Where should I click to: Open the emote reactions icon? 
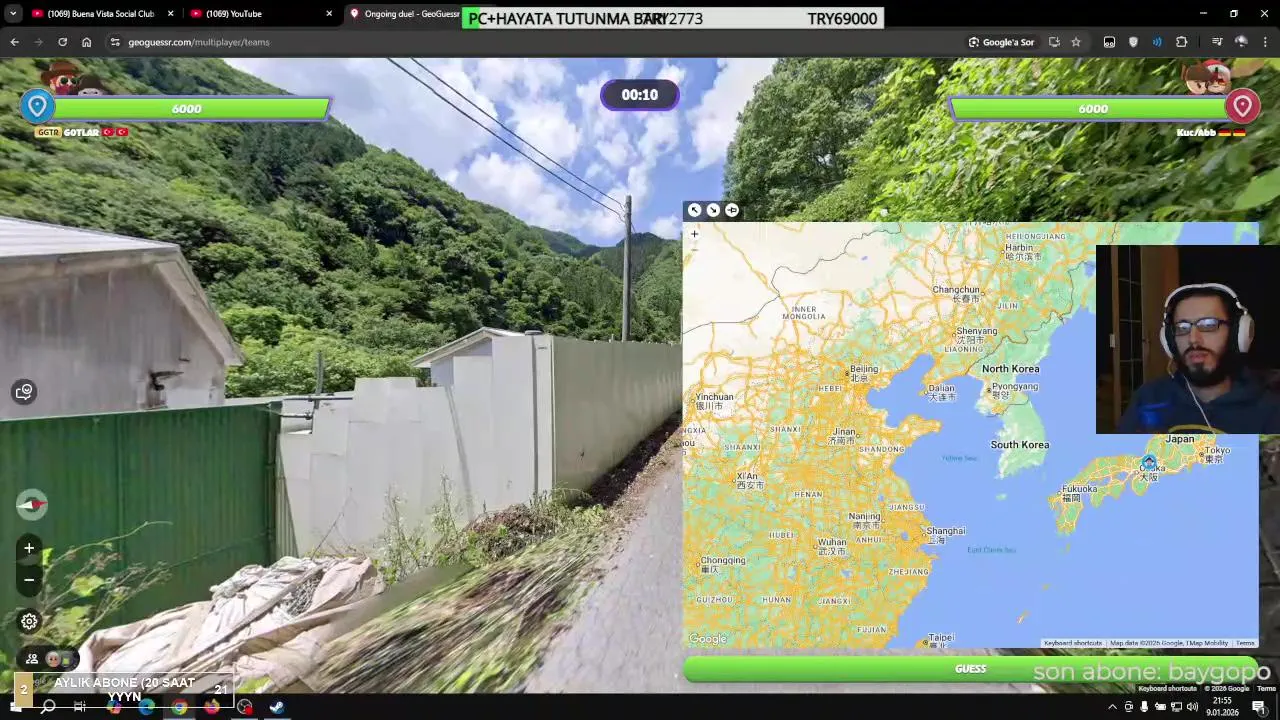click(25, 391)
